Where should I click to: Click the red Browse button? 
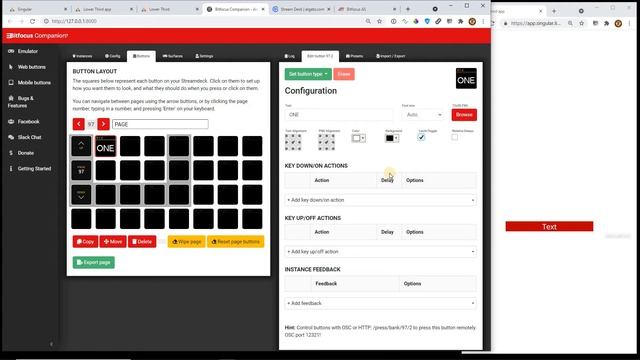click(464, 115)
